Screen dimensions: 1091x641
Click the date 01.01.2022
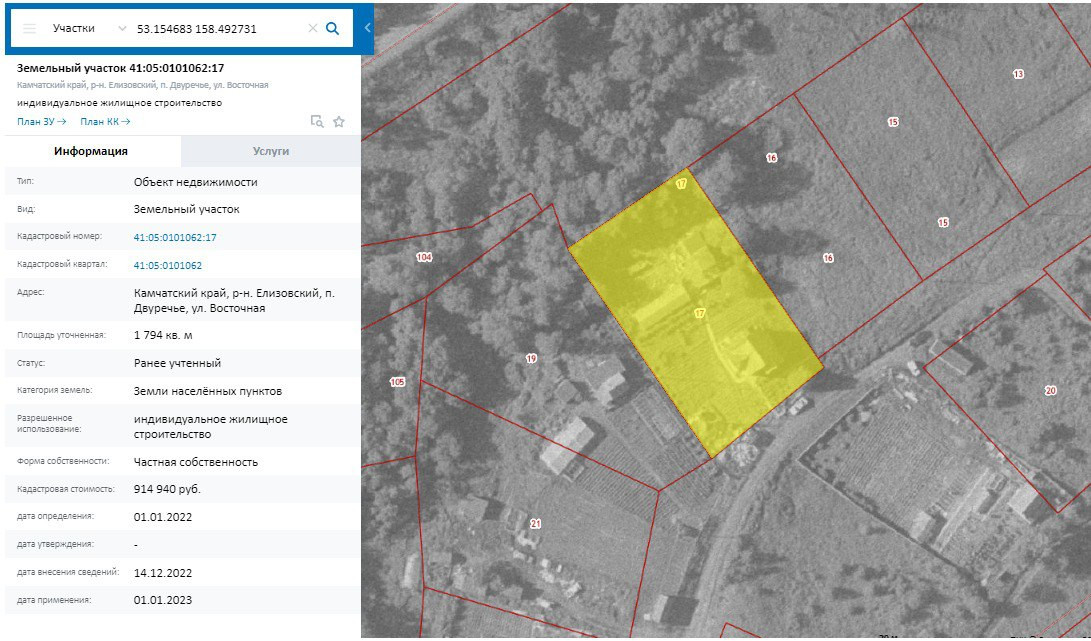click(163, 517)
